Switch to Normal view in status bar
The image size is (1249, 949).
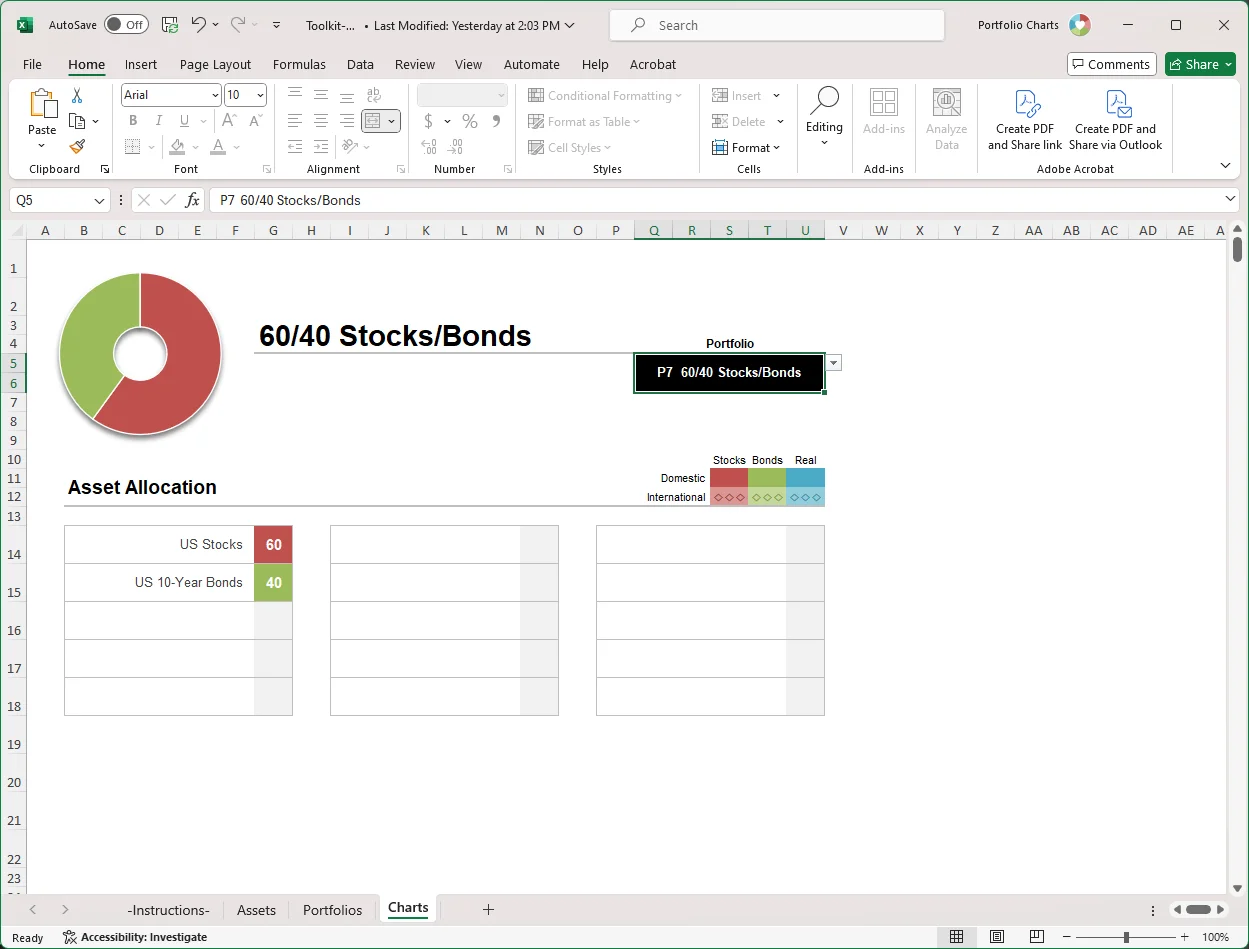coord(956,937)
